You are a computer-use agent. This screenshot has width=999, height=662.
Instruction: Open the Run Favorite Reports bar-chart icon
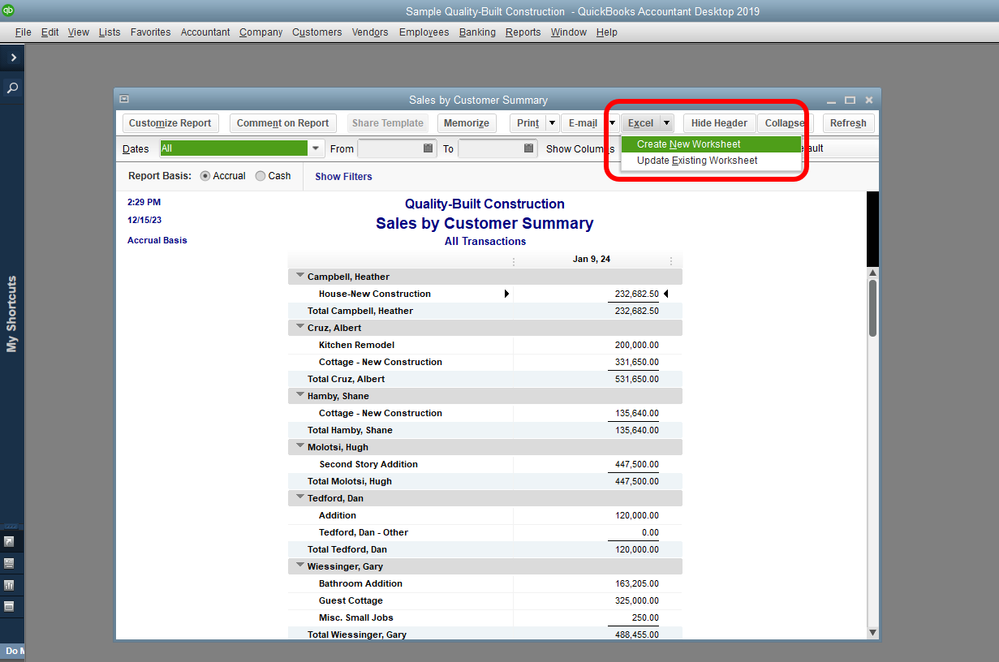coord(9,585)
